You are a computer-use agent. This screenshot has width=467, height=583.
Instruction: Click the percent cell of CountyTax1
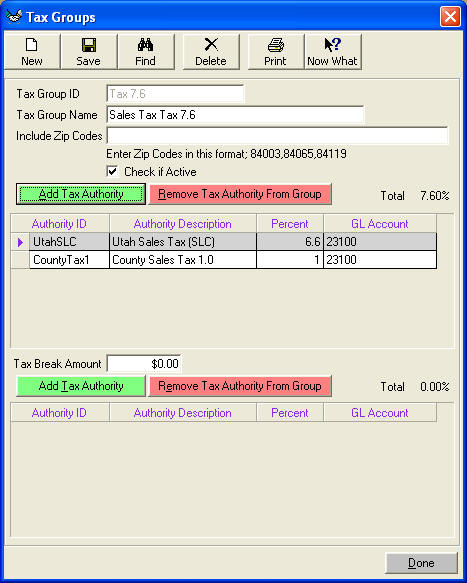tap(290, 260)
